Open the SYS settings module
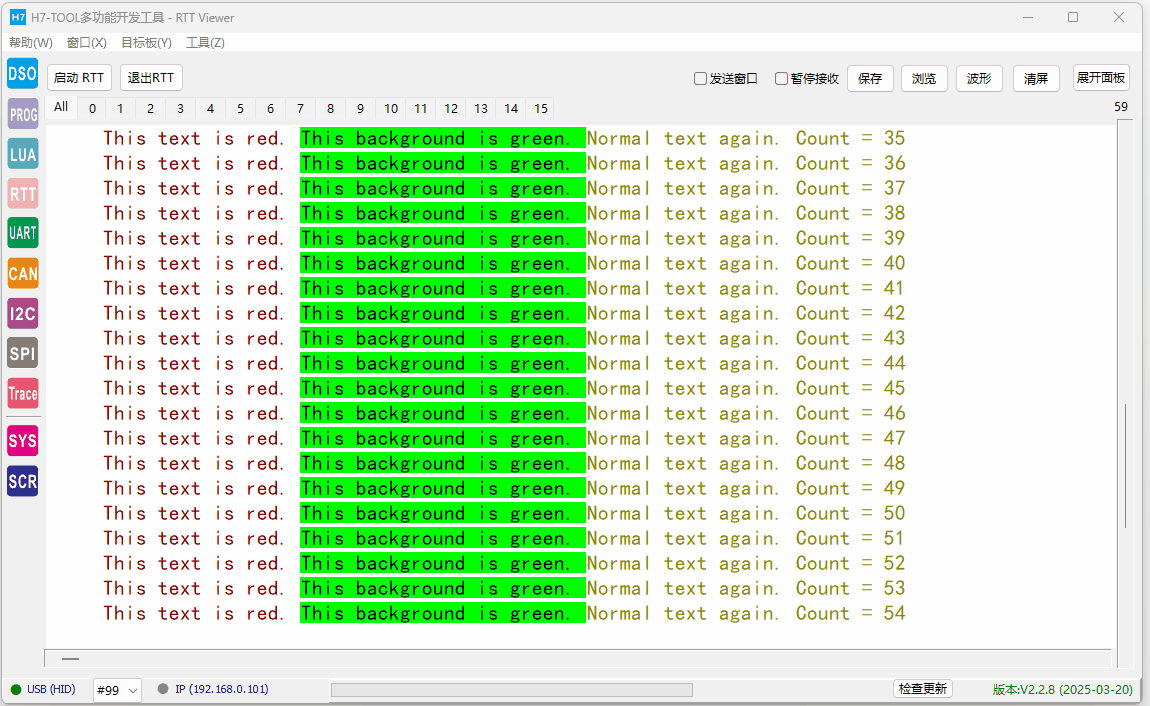The image size is (1150, 706). 23,441
